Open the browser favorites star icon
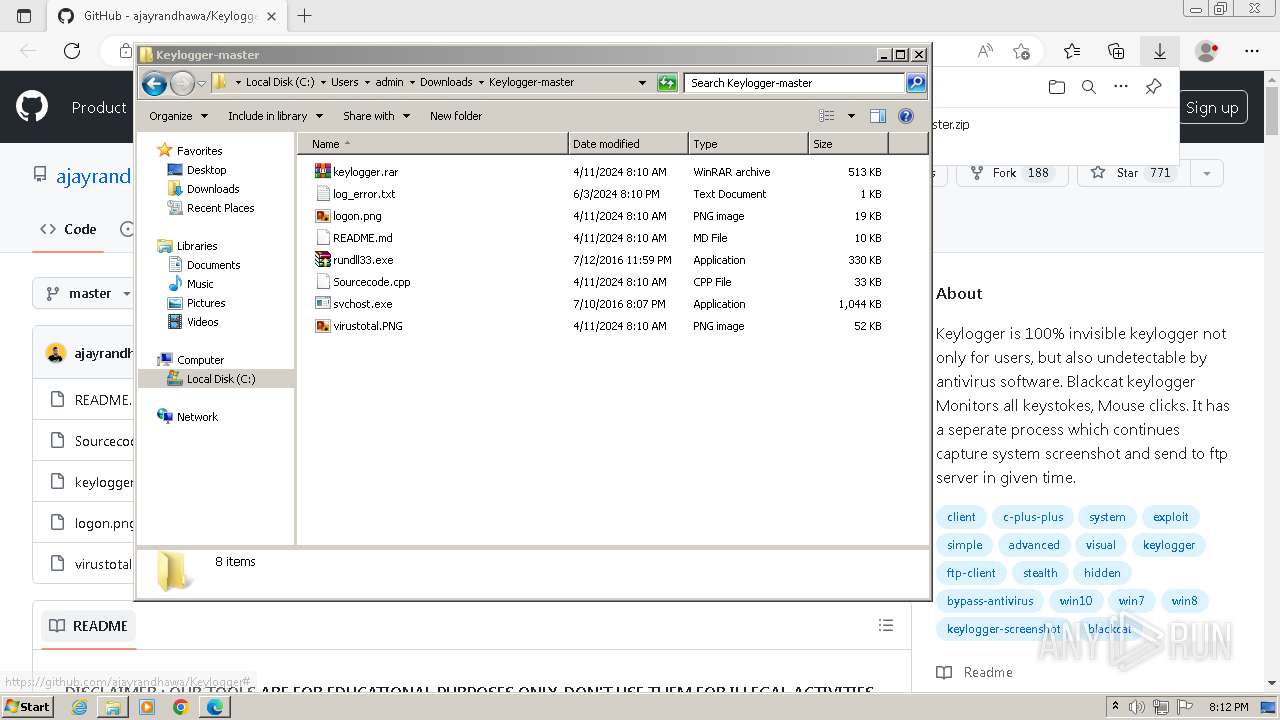The width and height of the screenshot is (1280, 720). (1072, 51)
